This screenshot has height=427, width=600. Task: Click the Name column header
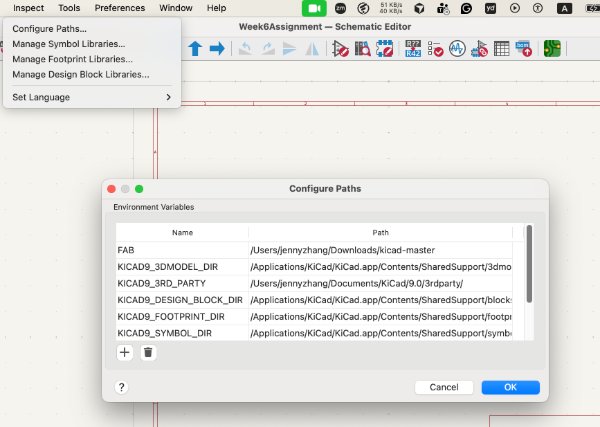[183, 233]
